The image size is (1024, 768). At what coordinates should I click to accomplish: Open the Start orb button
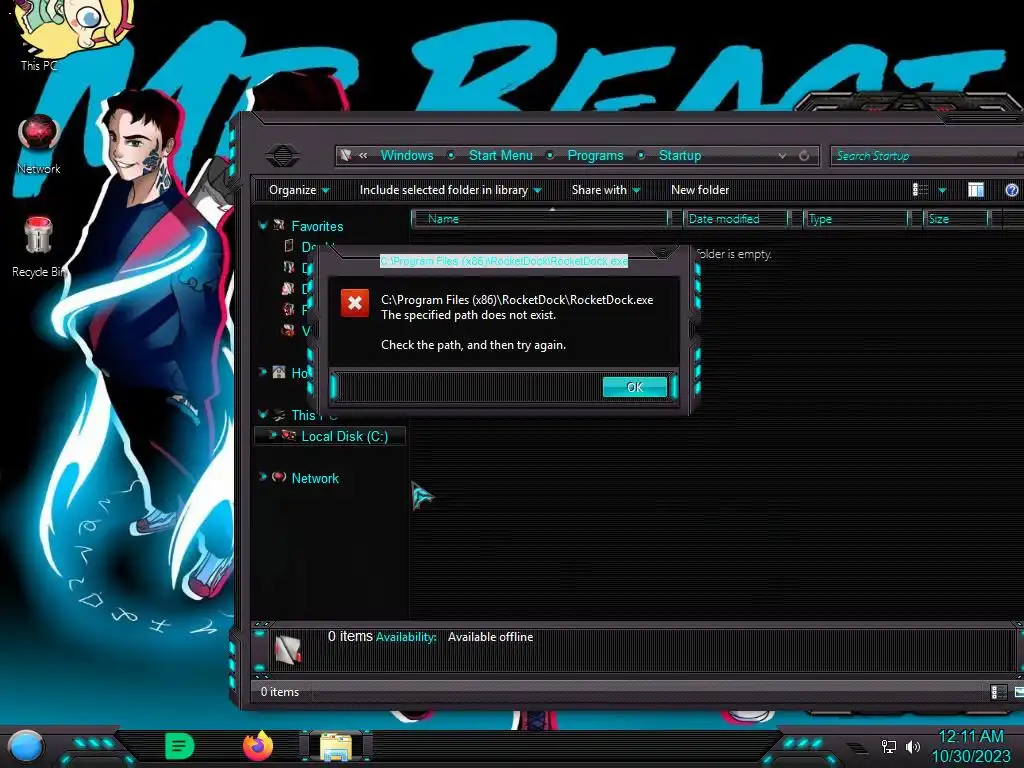click(26, 746)
